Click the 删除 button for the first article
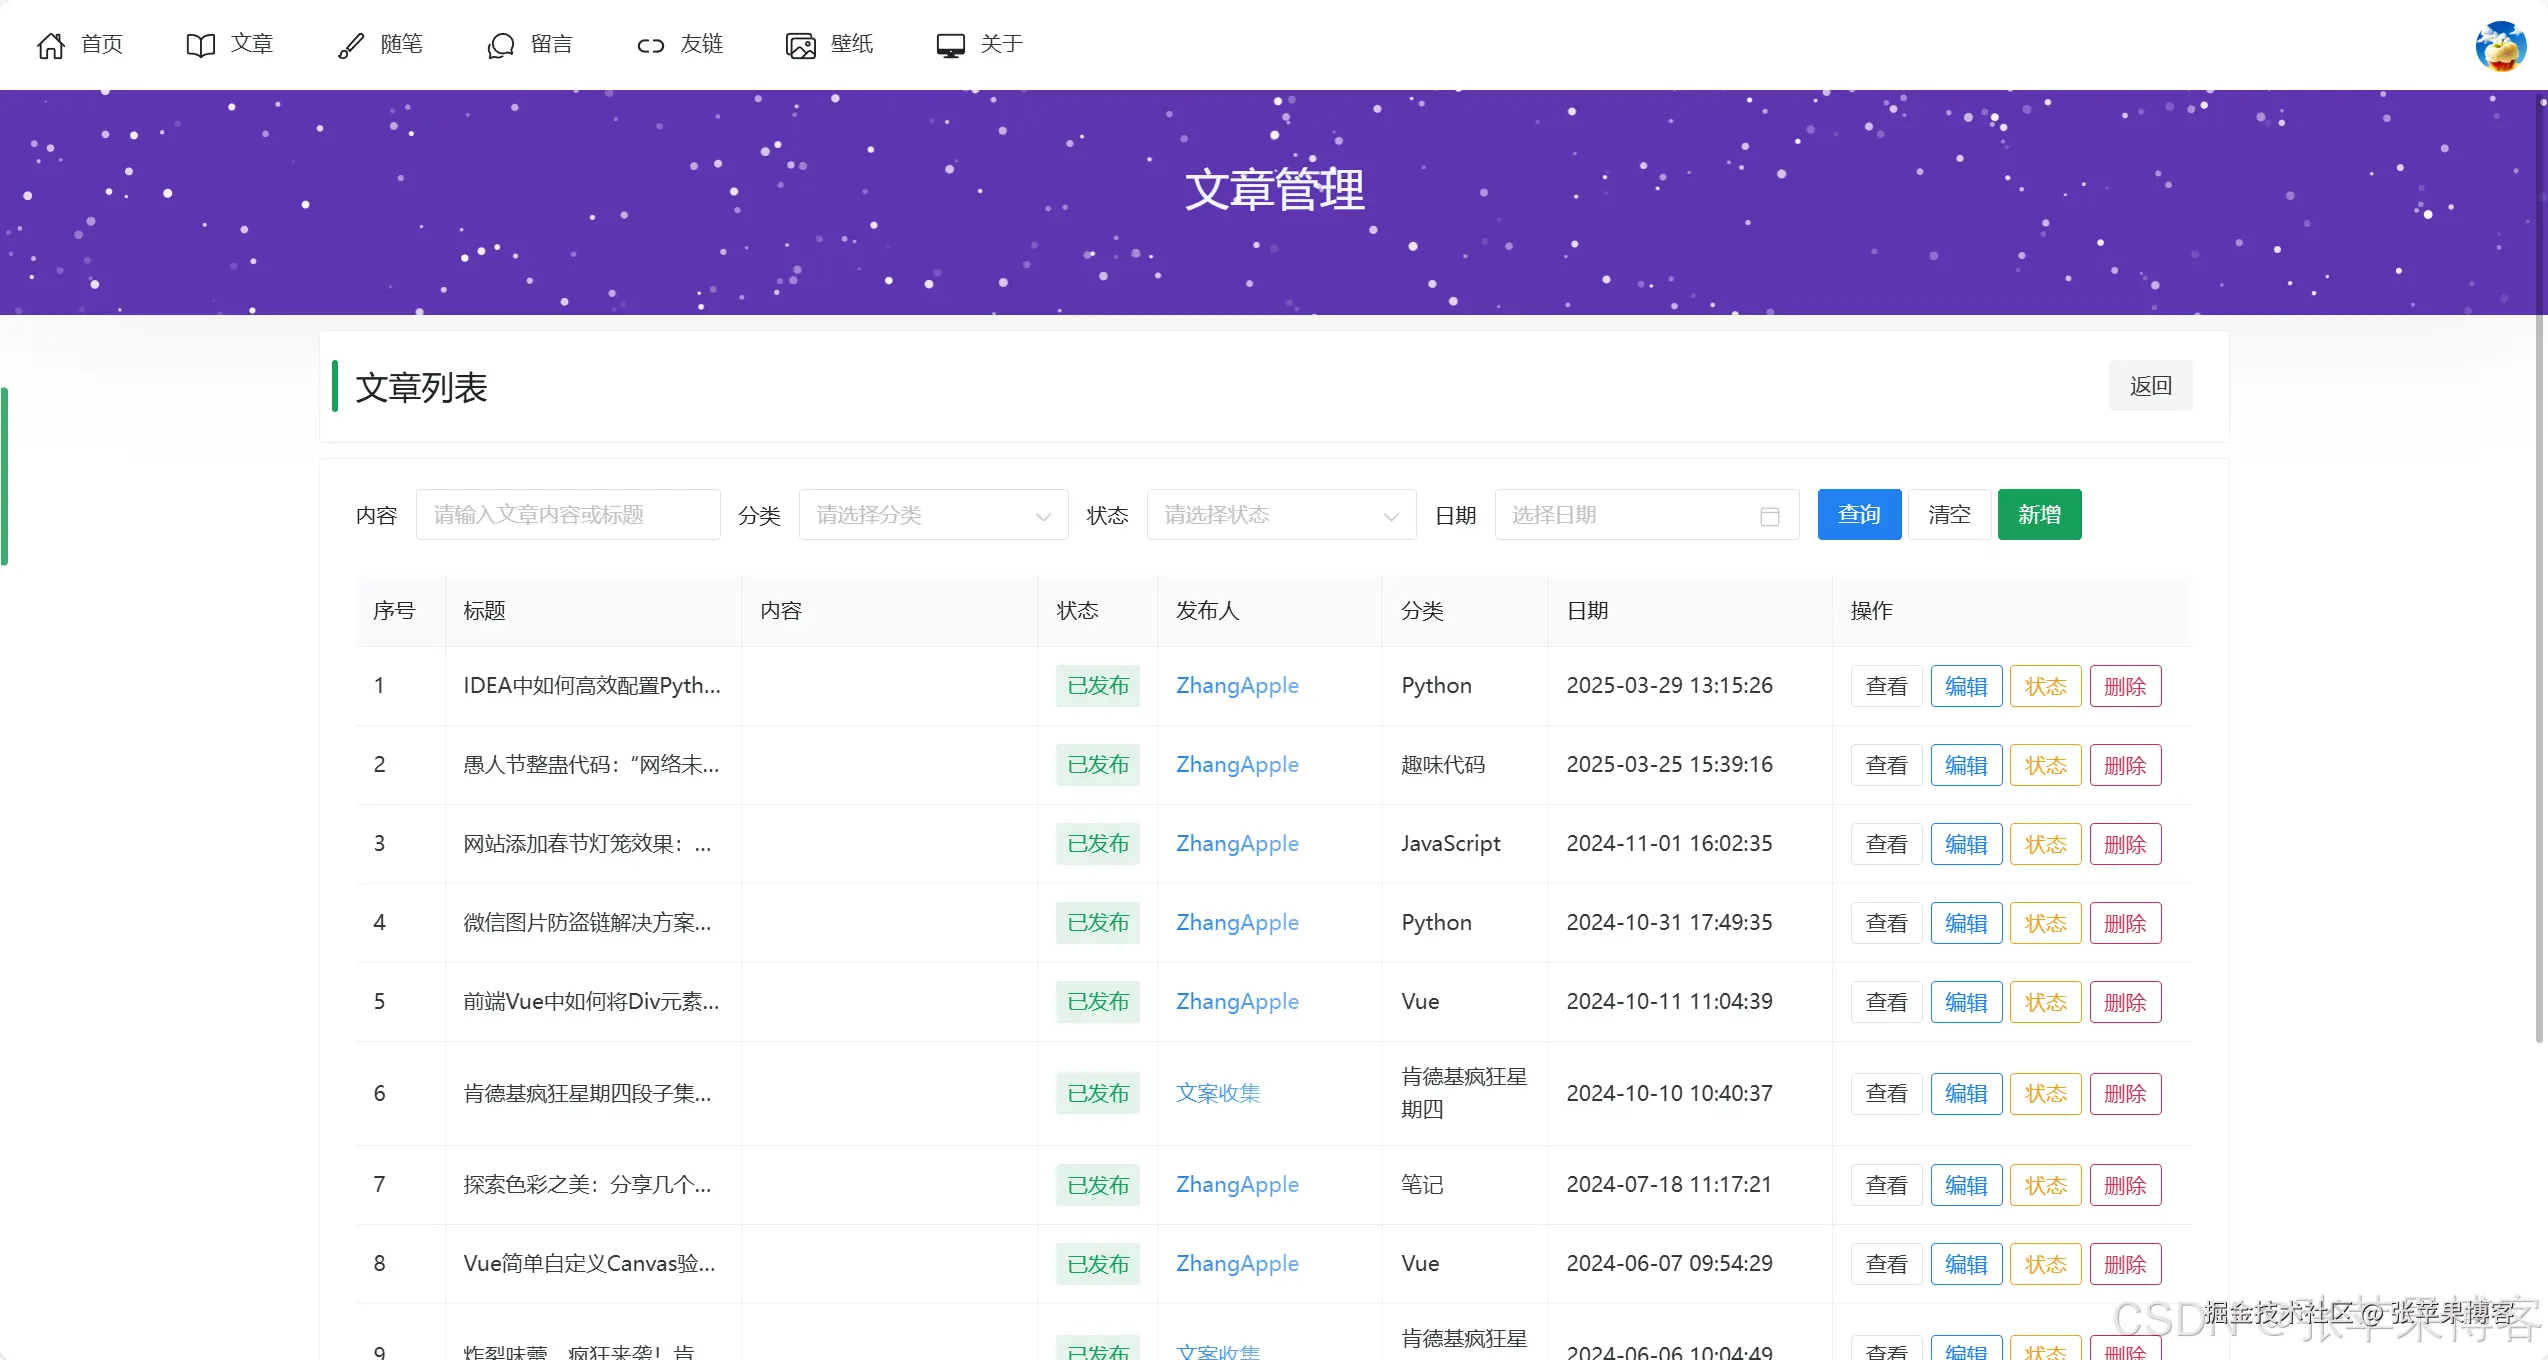Viewport: 2548px width, 1360px height. 2124,686
